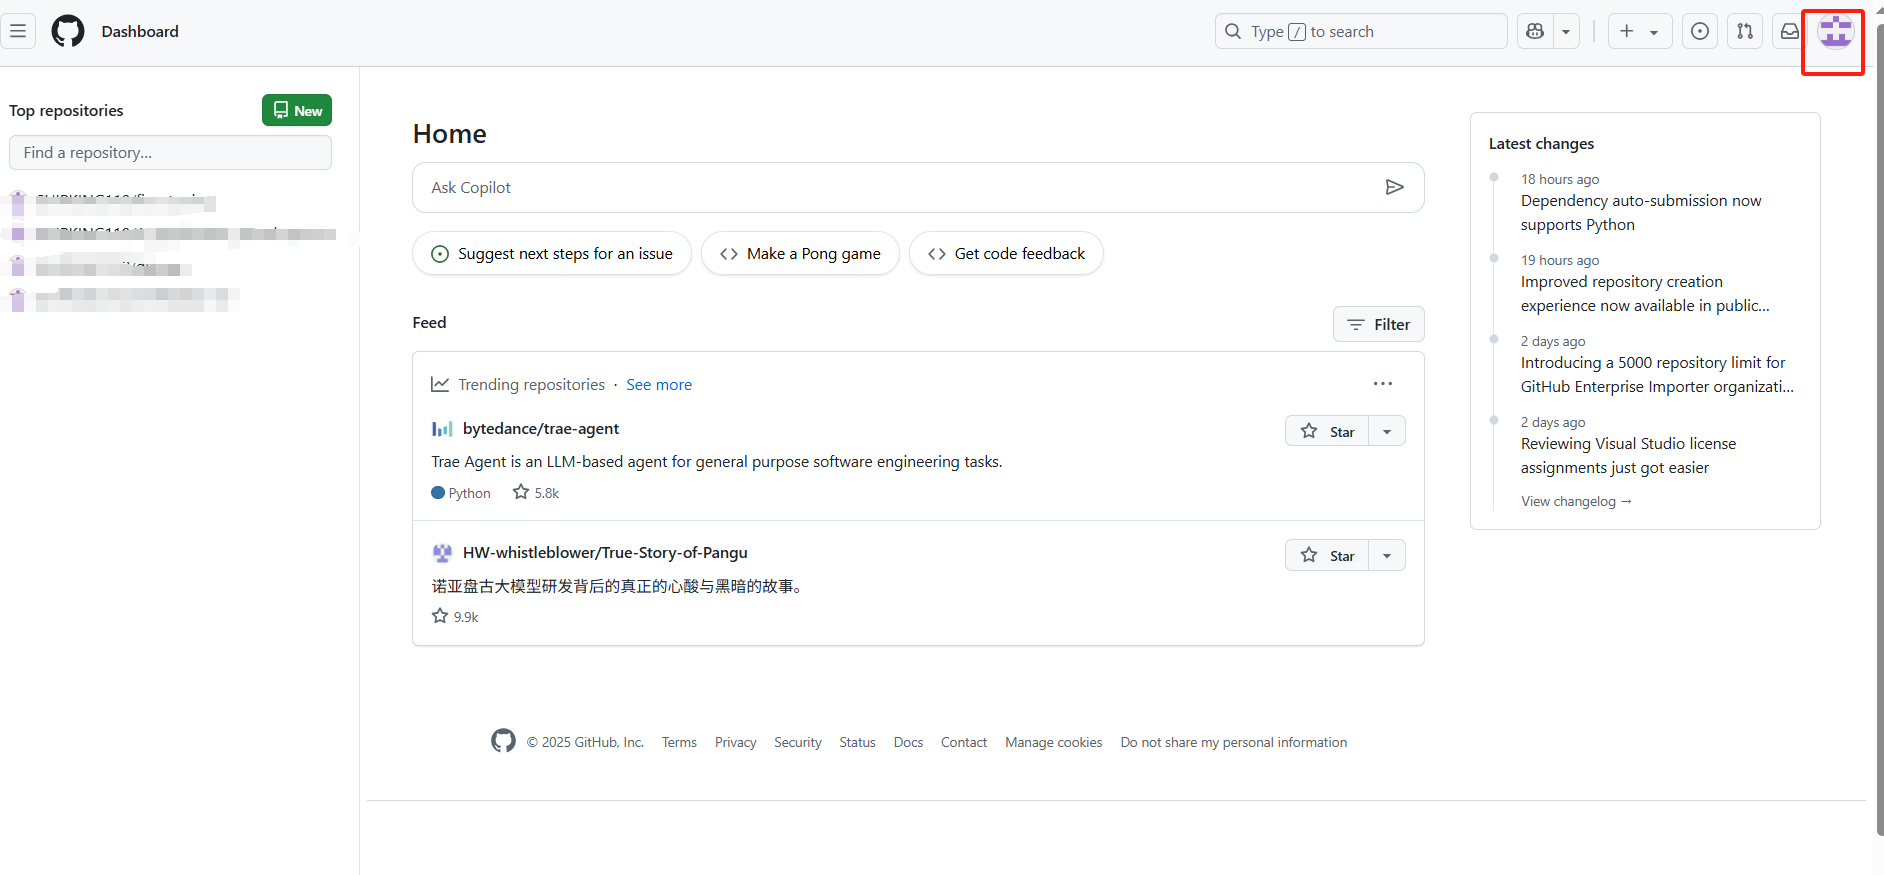Click See more trending repositories link
This screenshot has height=875, width=1884.
coord(659,385)
